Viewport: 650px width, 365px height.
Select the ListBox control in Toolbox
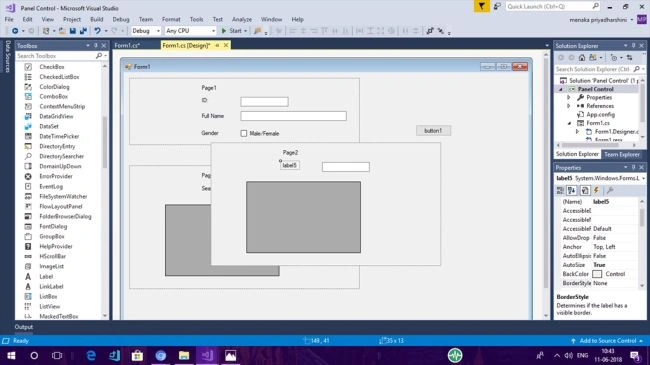pos(48,297)
